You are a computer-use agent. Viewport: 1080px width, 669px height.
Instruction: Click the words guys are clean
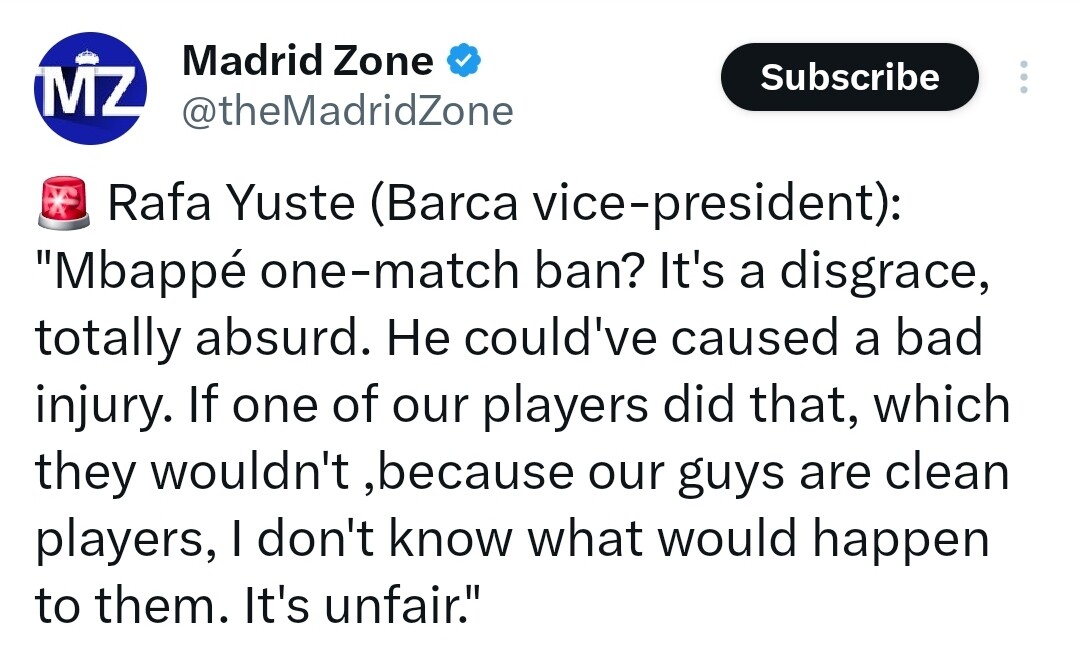coord(844,474)
